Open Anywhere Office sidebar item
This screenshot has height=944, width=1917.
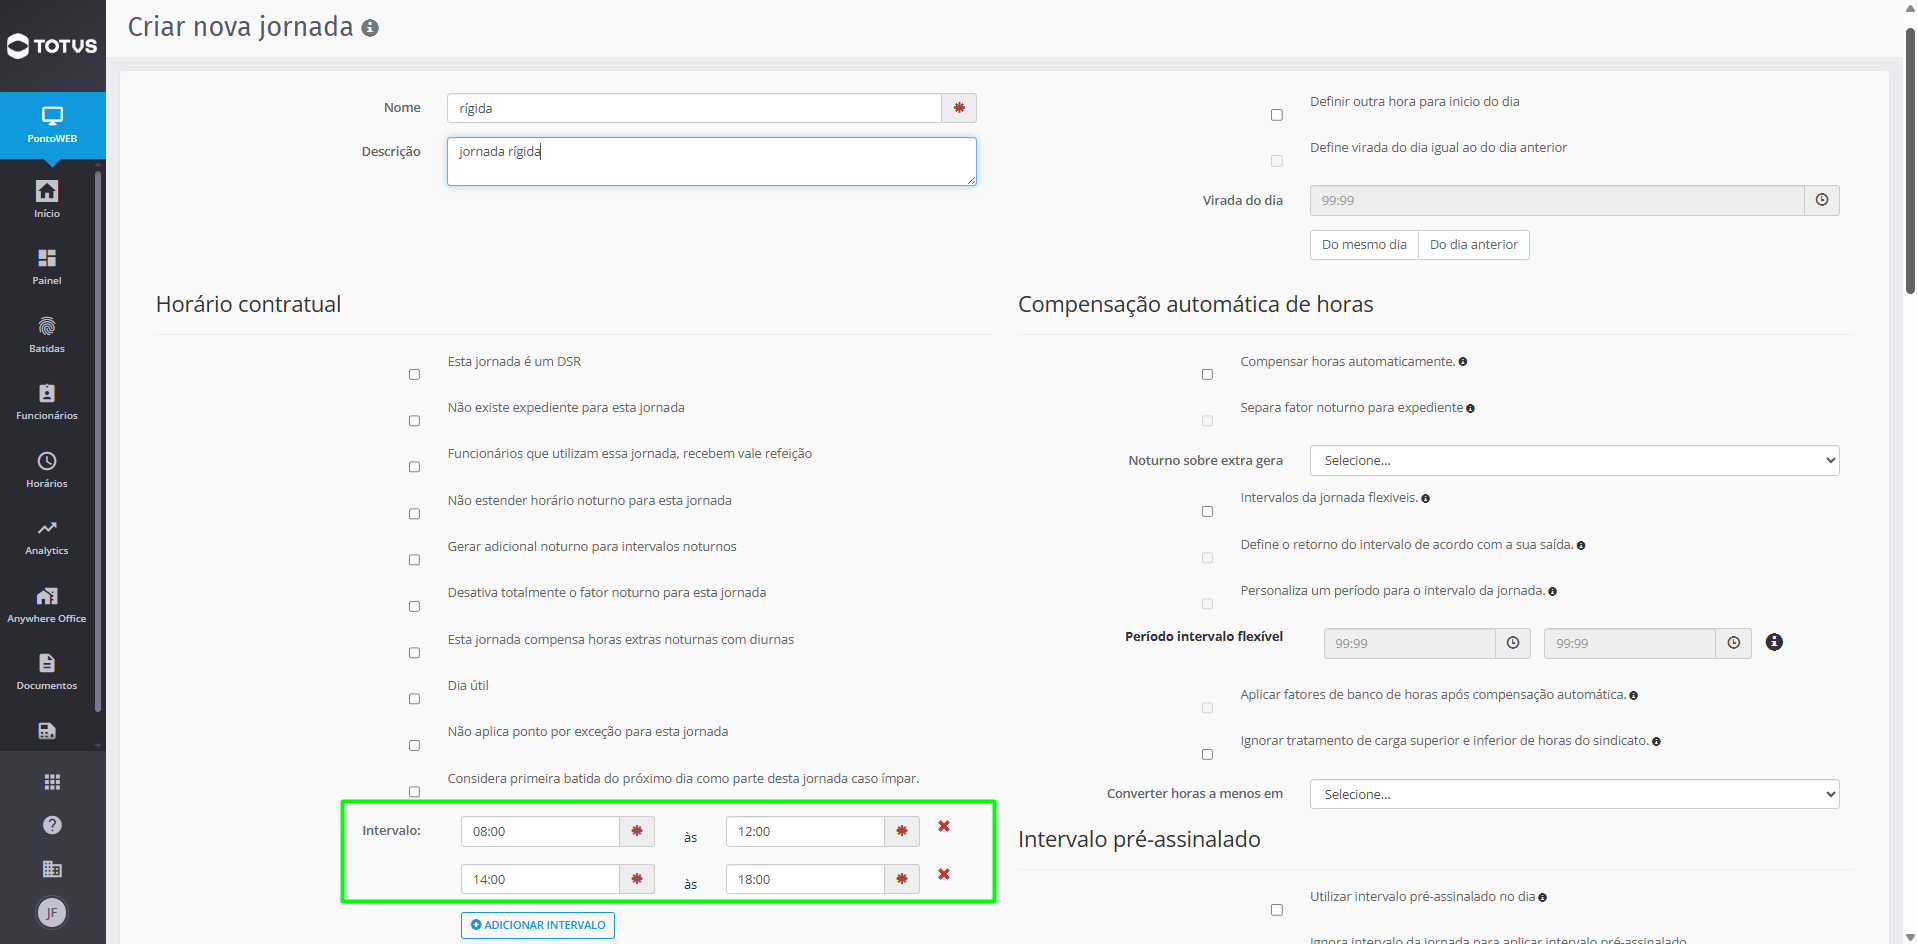click(47, 605)
